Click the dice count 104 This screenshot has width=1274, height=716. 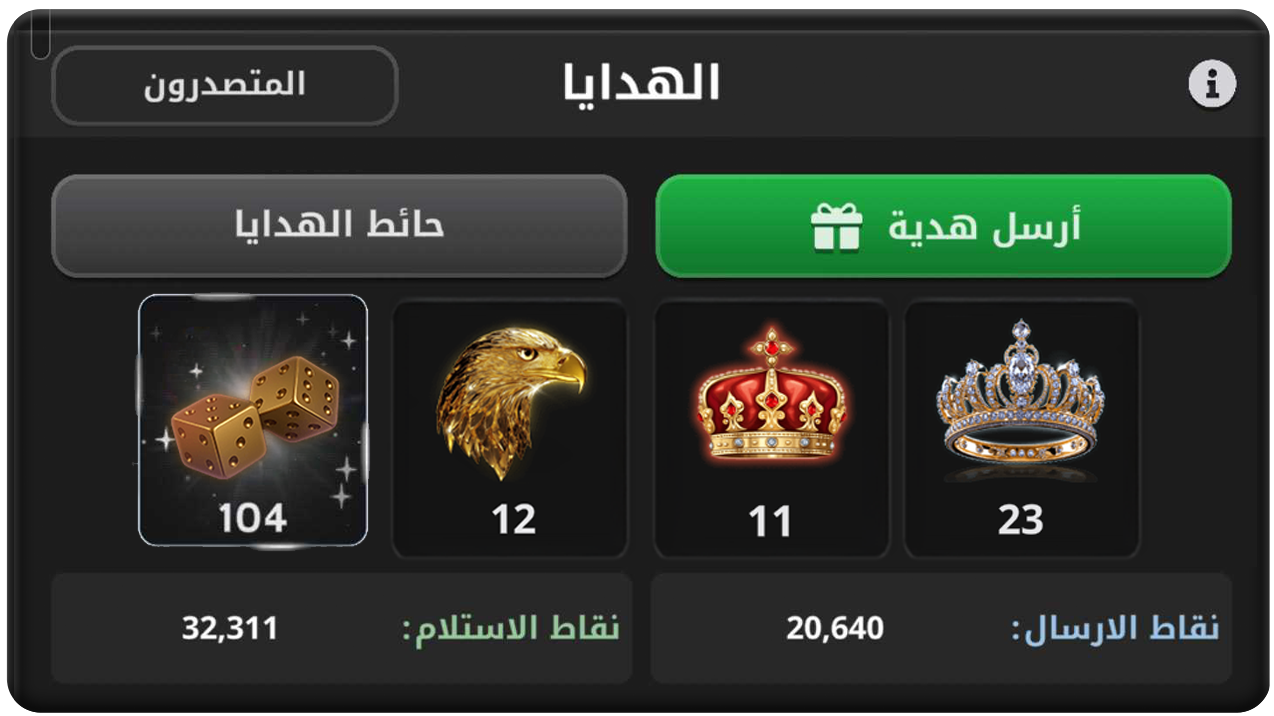coord(253,519)
